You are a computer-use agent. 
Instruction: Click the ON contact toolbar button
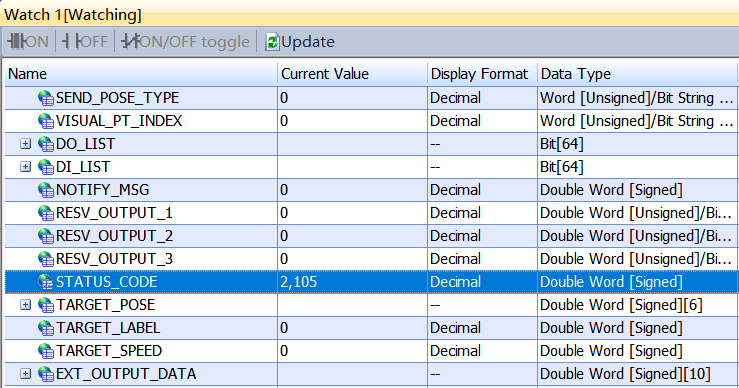tap(28, 41)
